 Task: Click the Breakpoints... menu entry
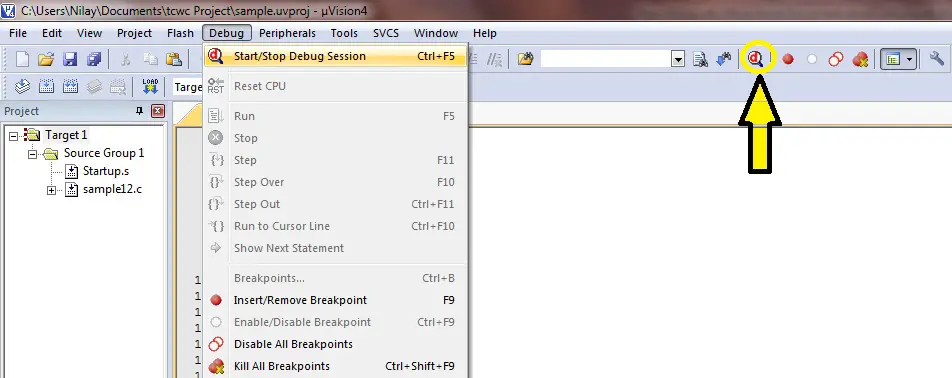[x=335, y=278]
